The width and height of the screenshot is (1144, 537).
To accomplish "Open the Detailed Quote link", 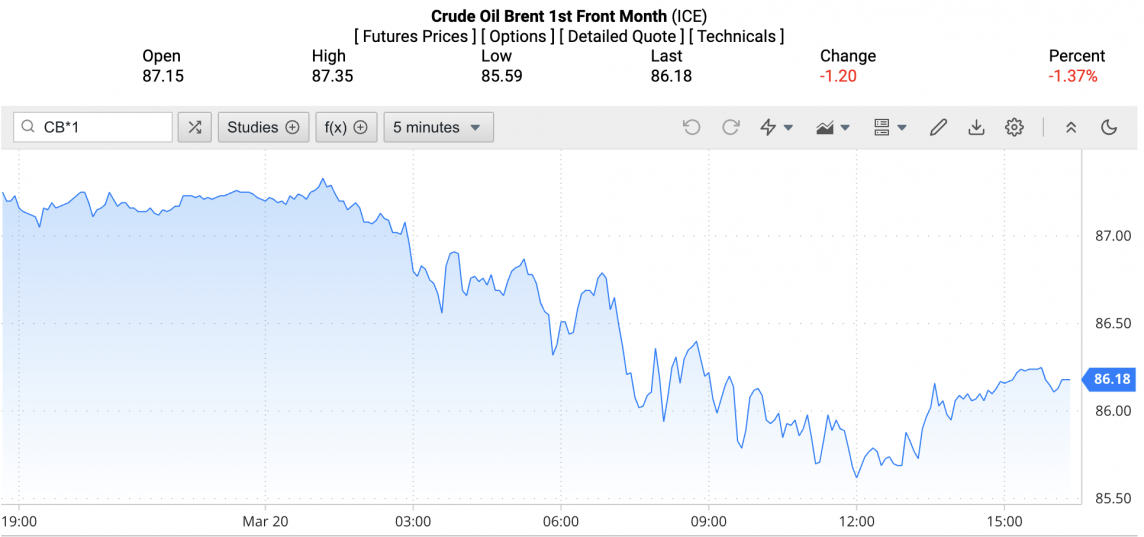I will (x=622, y=36).
